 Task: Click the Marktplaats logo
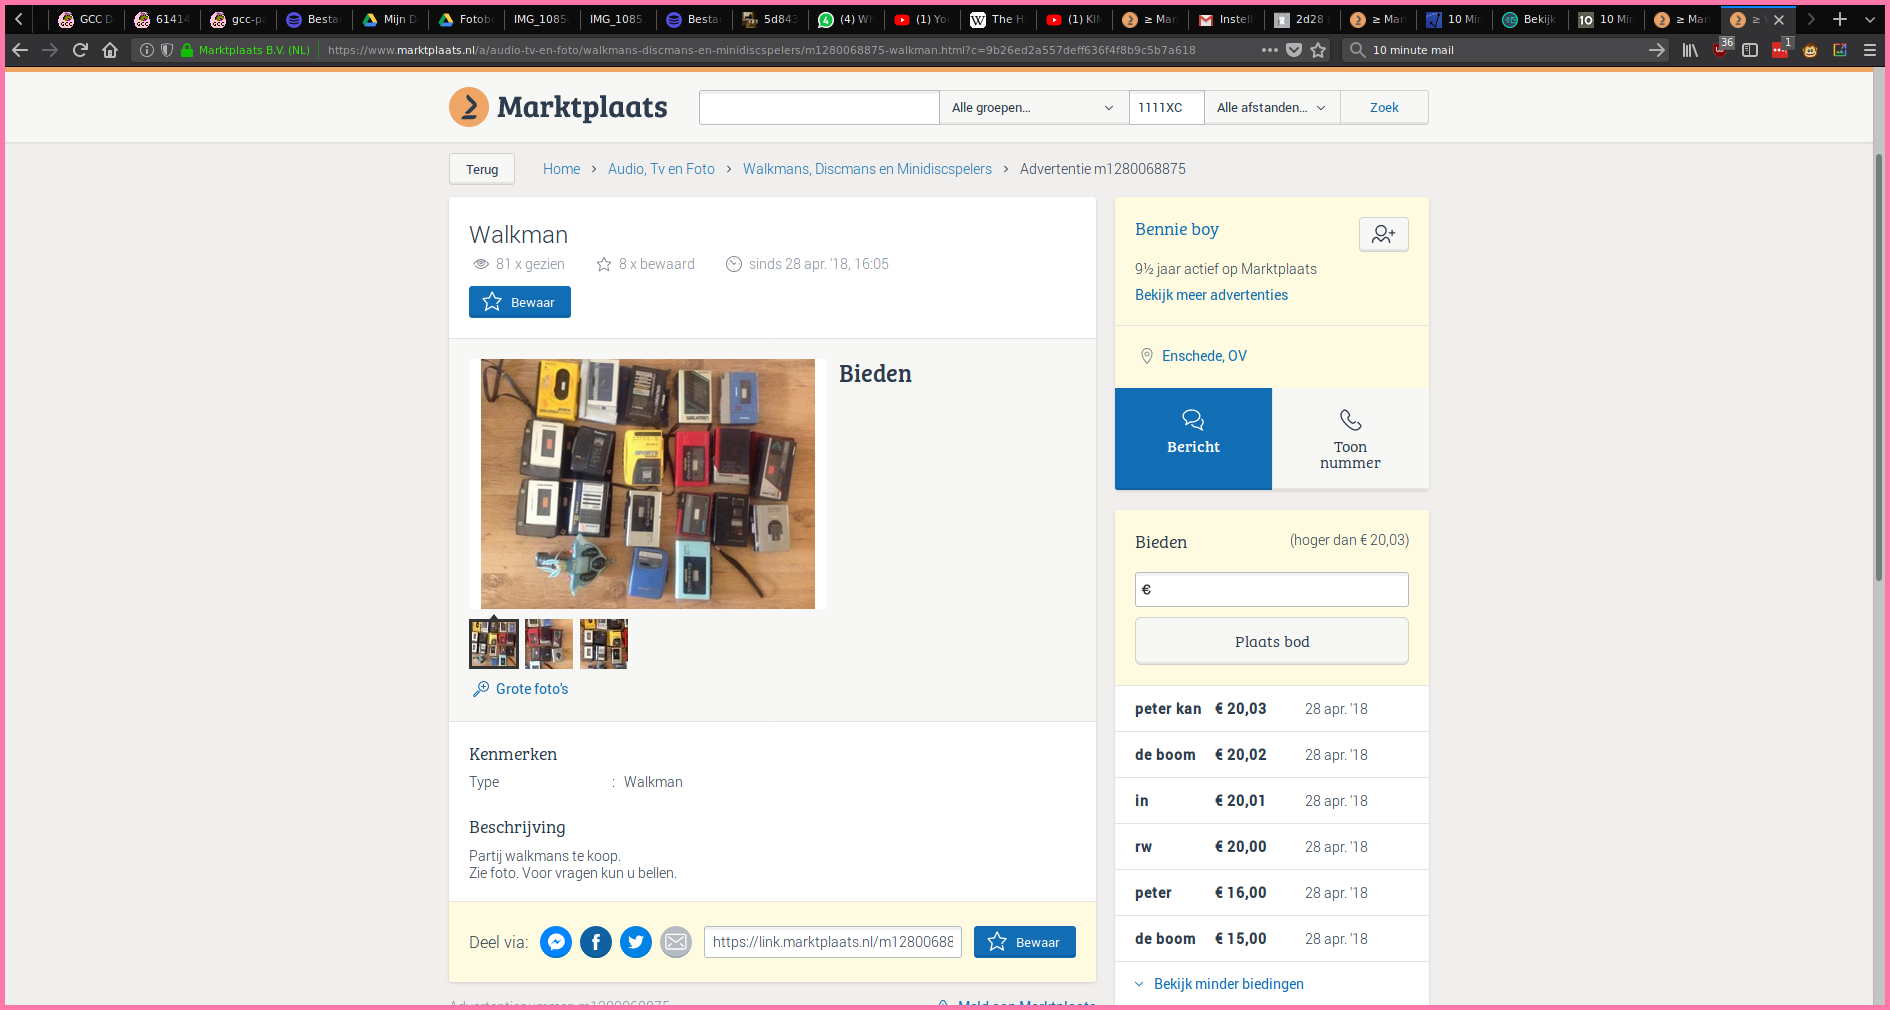pos(558,107)
